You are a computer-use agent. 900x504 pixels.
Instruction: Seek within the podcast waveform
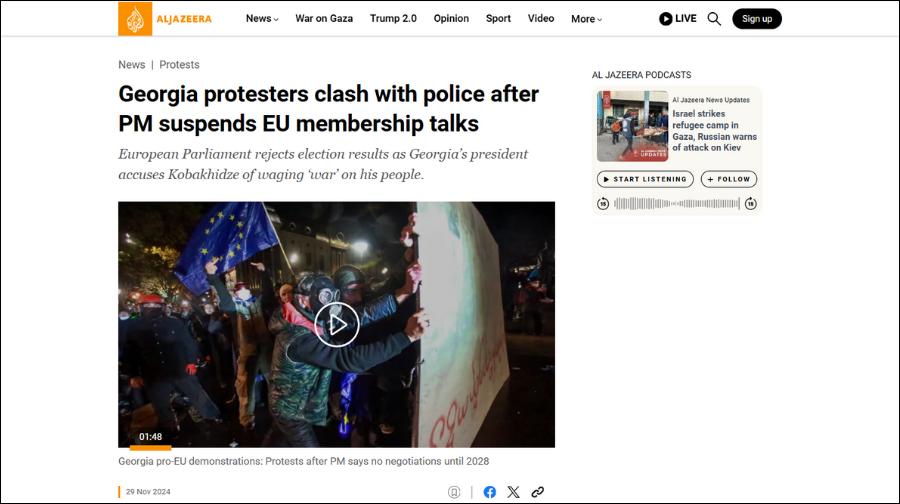pos(677,203)
